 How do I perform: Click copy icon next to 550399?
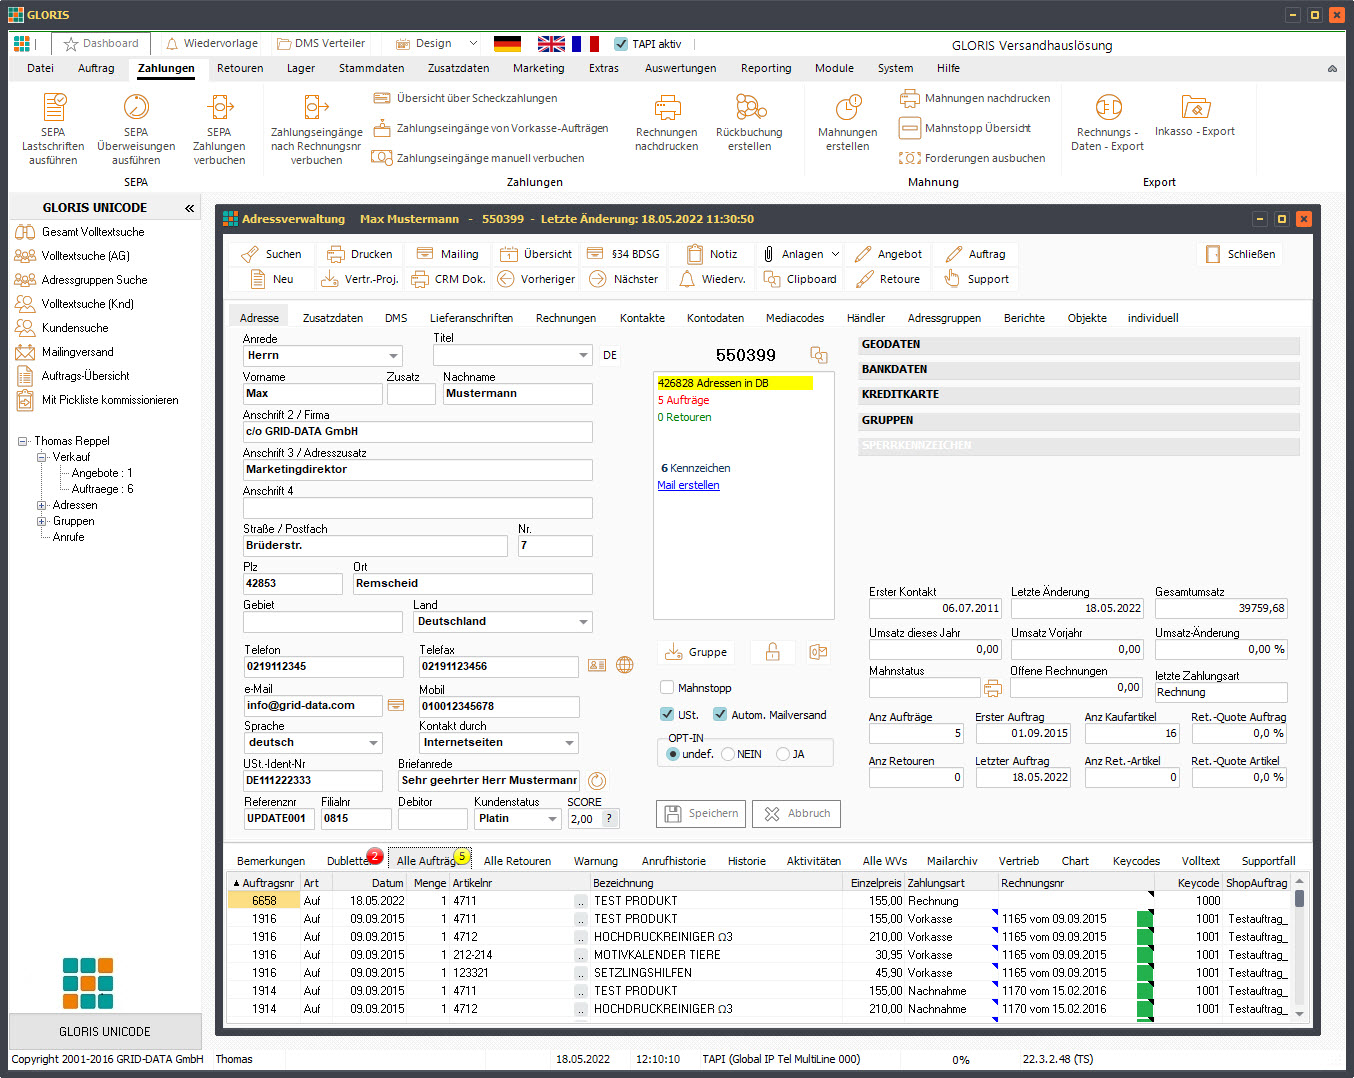[819, 355]
